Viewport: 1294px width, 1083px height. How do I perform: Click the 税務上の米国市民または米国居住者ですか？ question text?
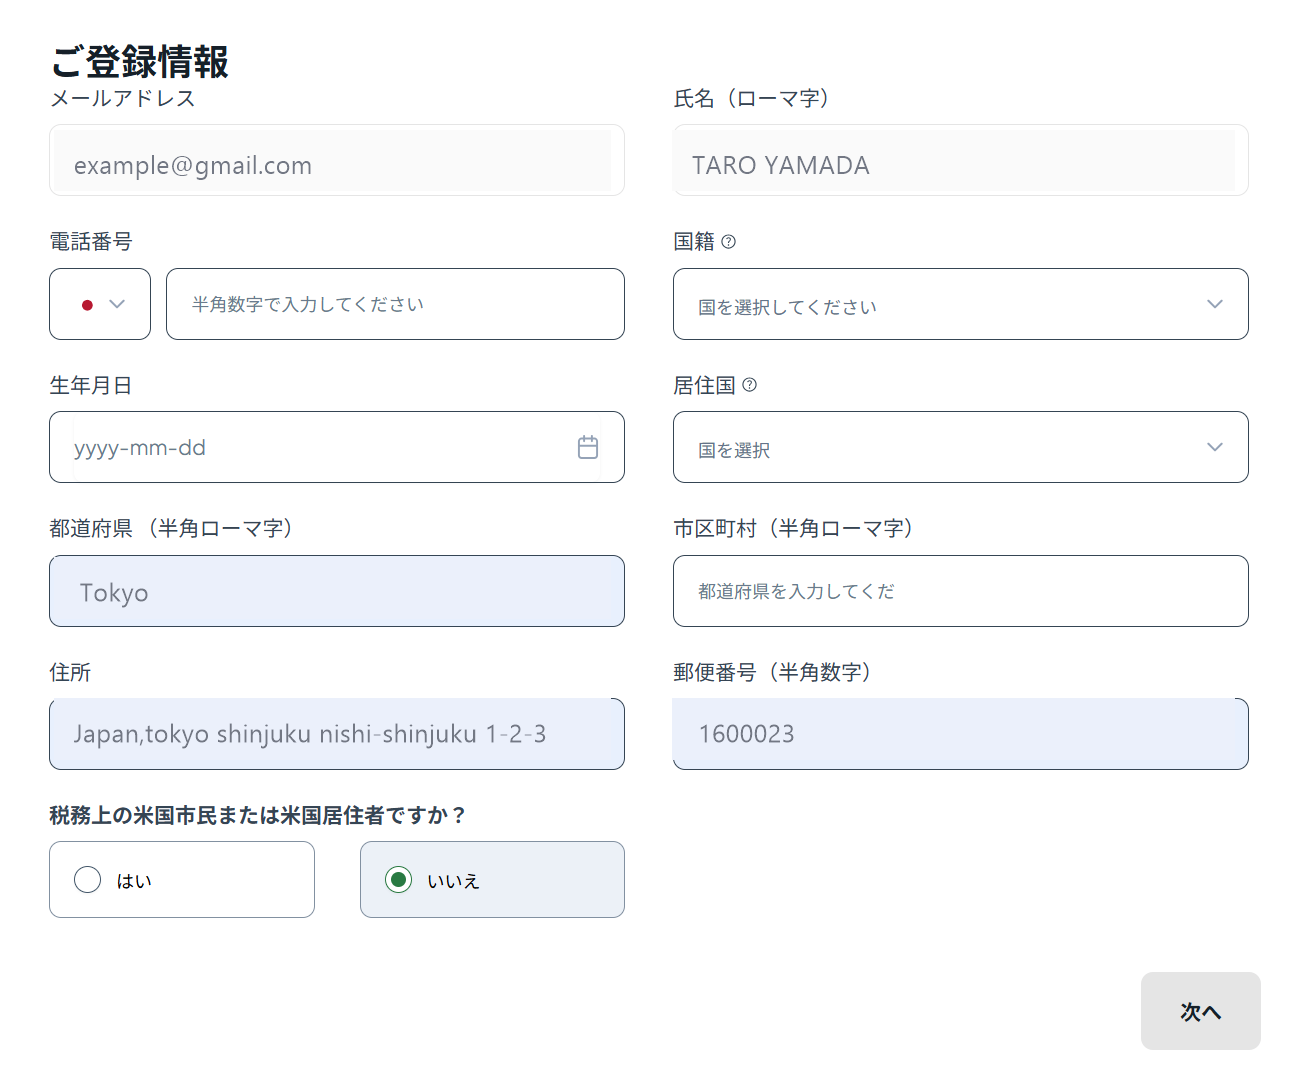pos(258,815)
